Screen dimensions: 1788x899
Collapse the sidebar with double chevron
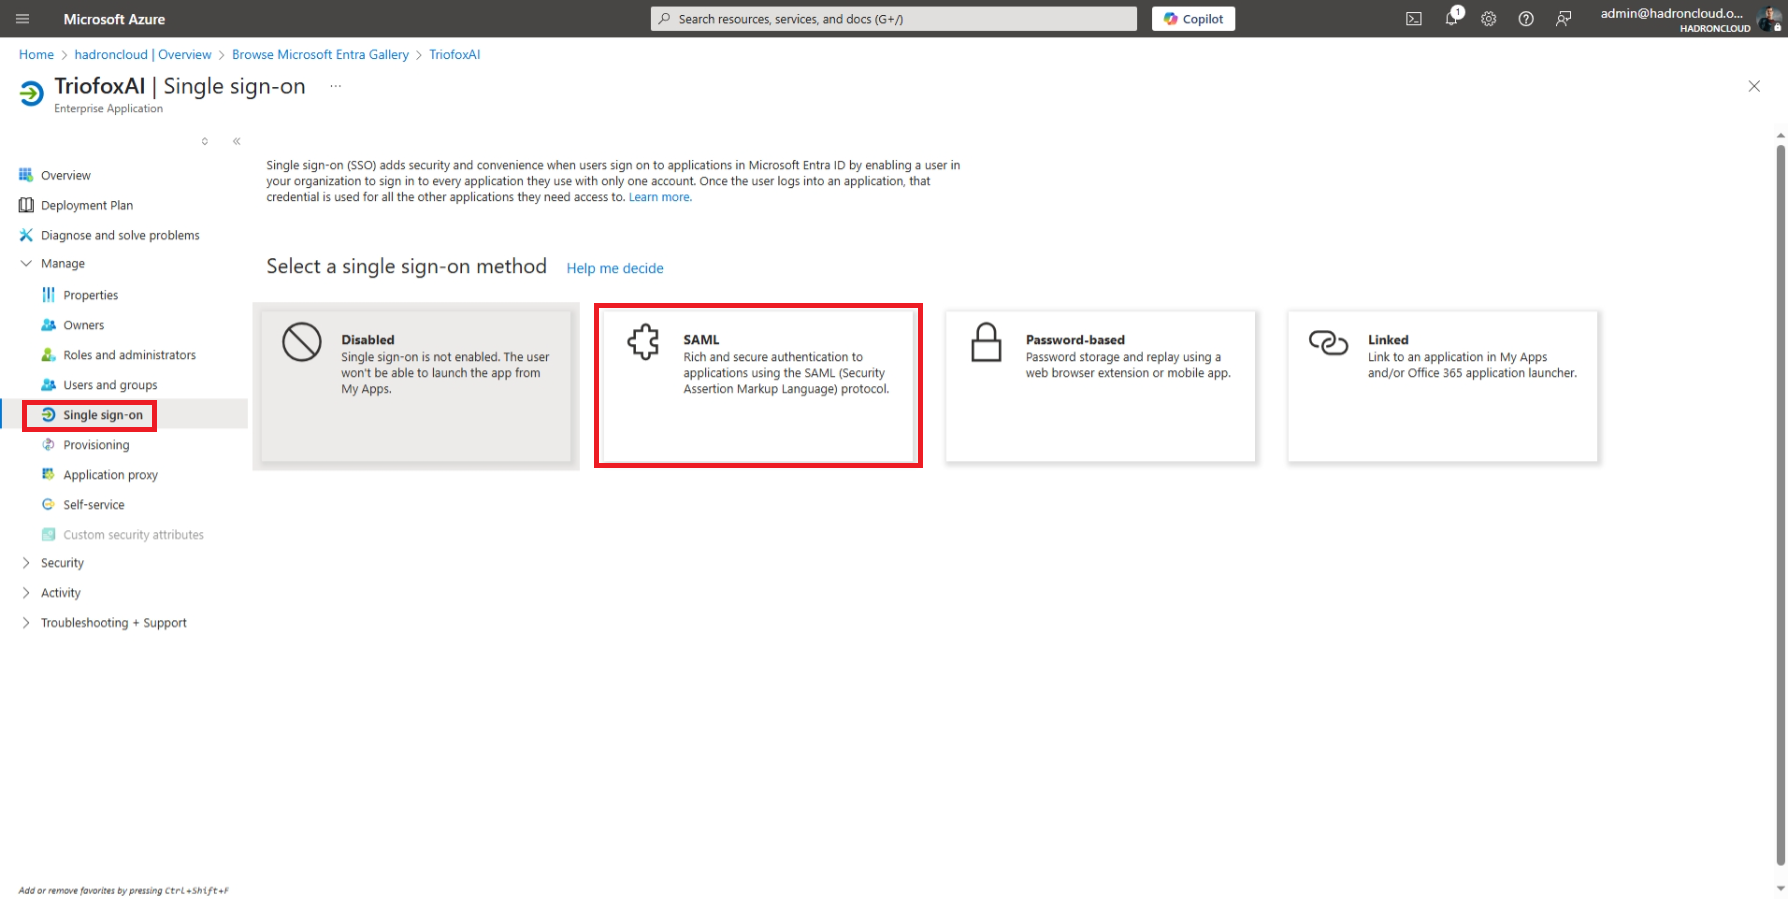(x=237, y=141)
